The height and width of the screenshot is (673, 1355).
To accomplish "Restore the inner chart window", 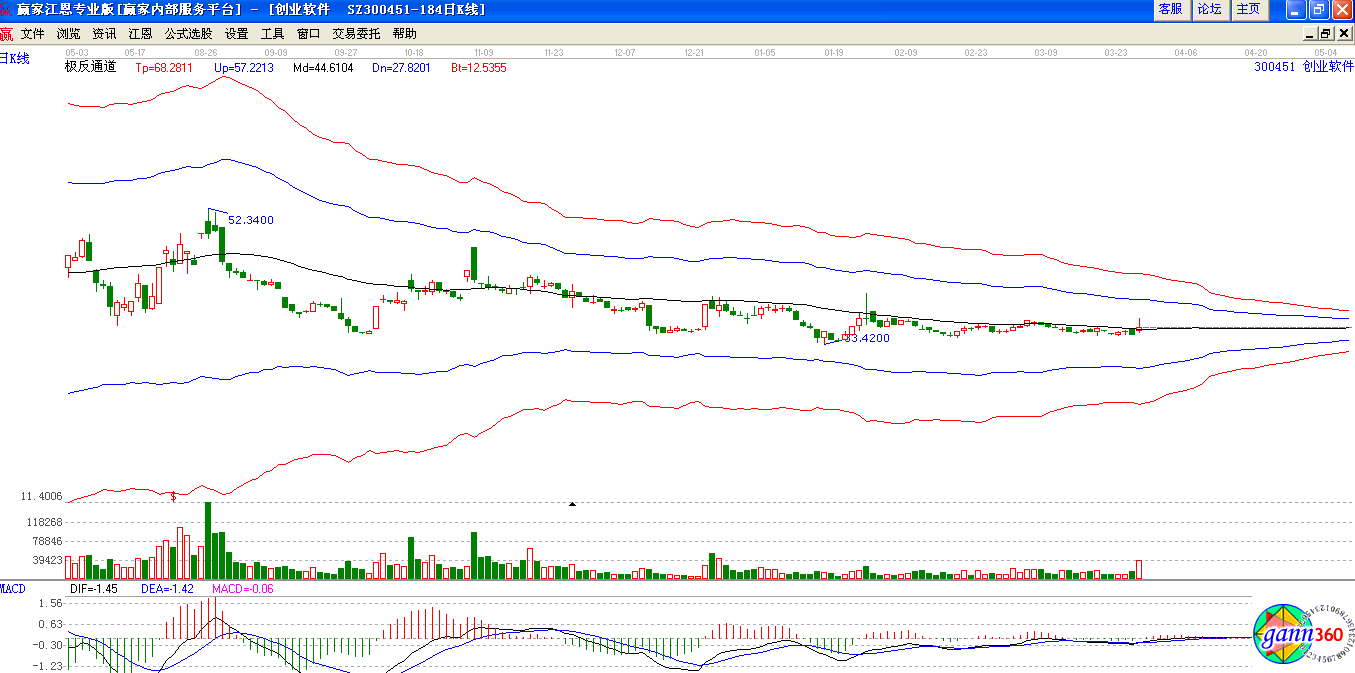I will 1326,33.
